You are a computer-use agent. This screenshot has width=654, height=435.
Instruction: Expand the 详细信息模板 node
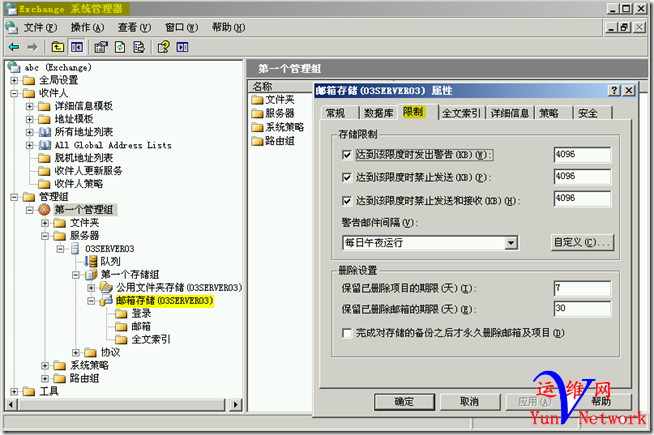(x=30, y=106)
